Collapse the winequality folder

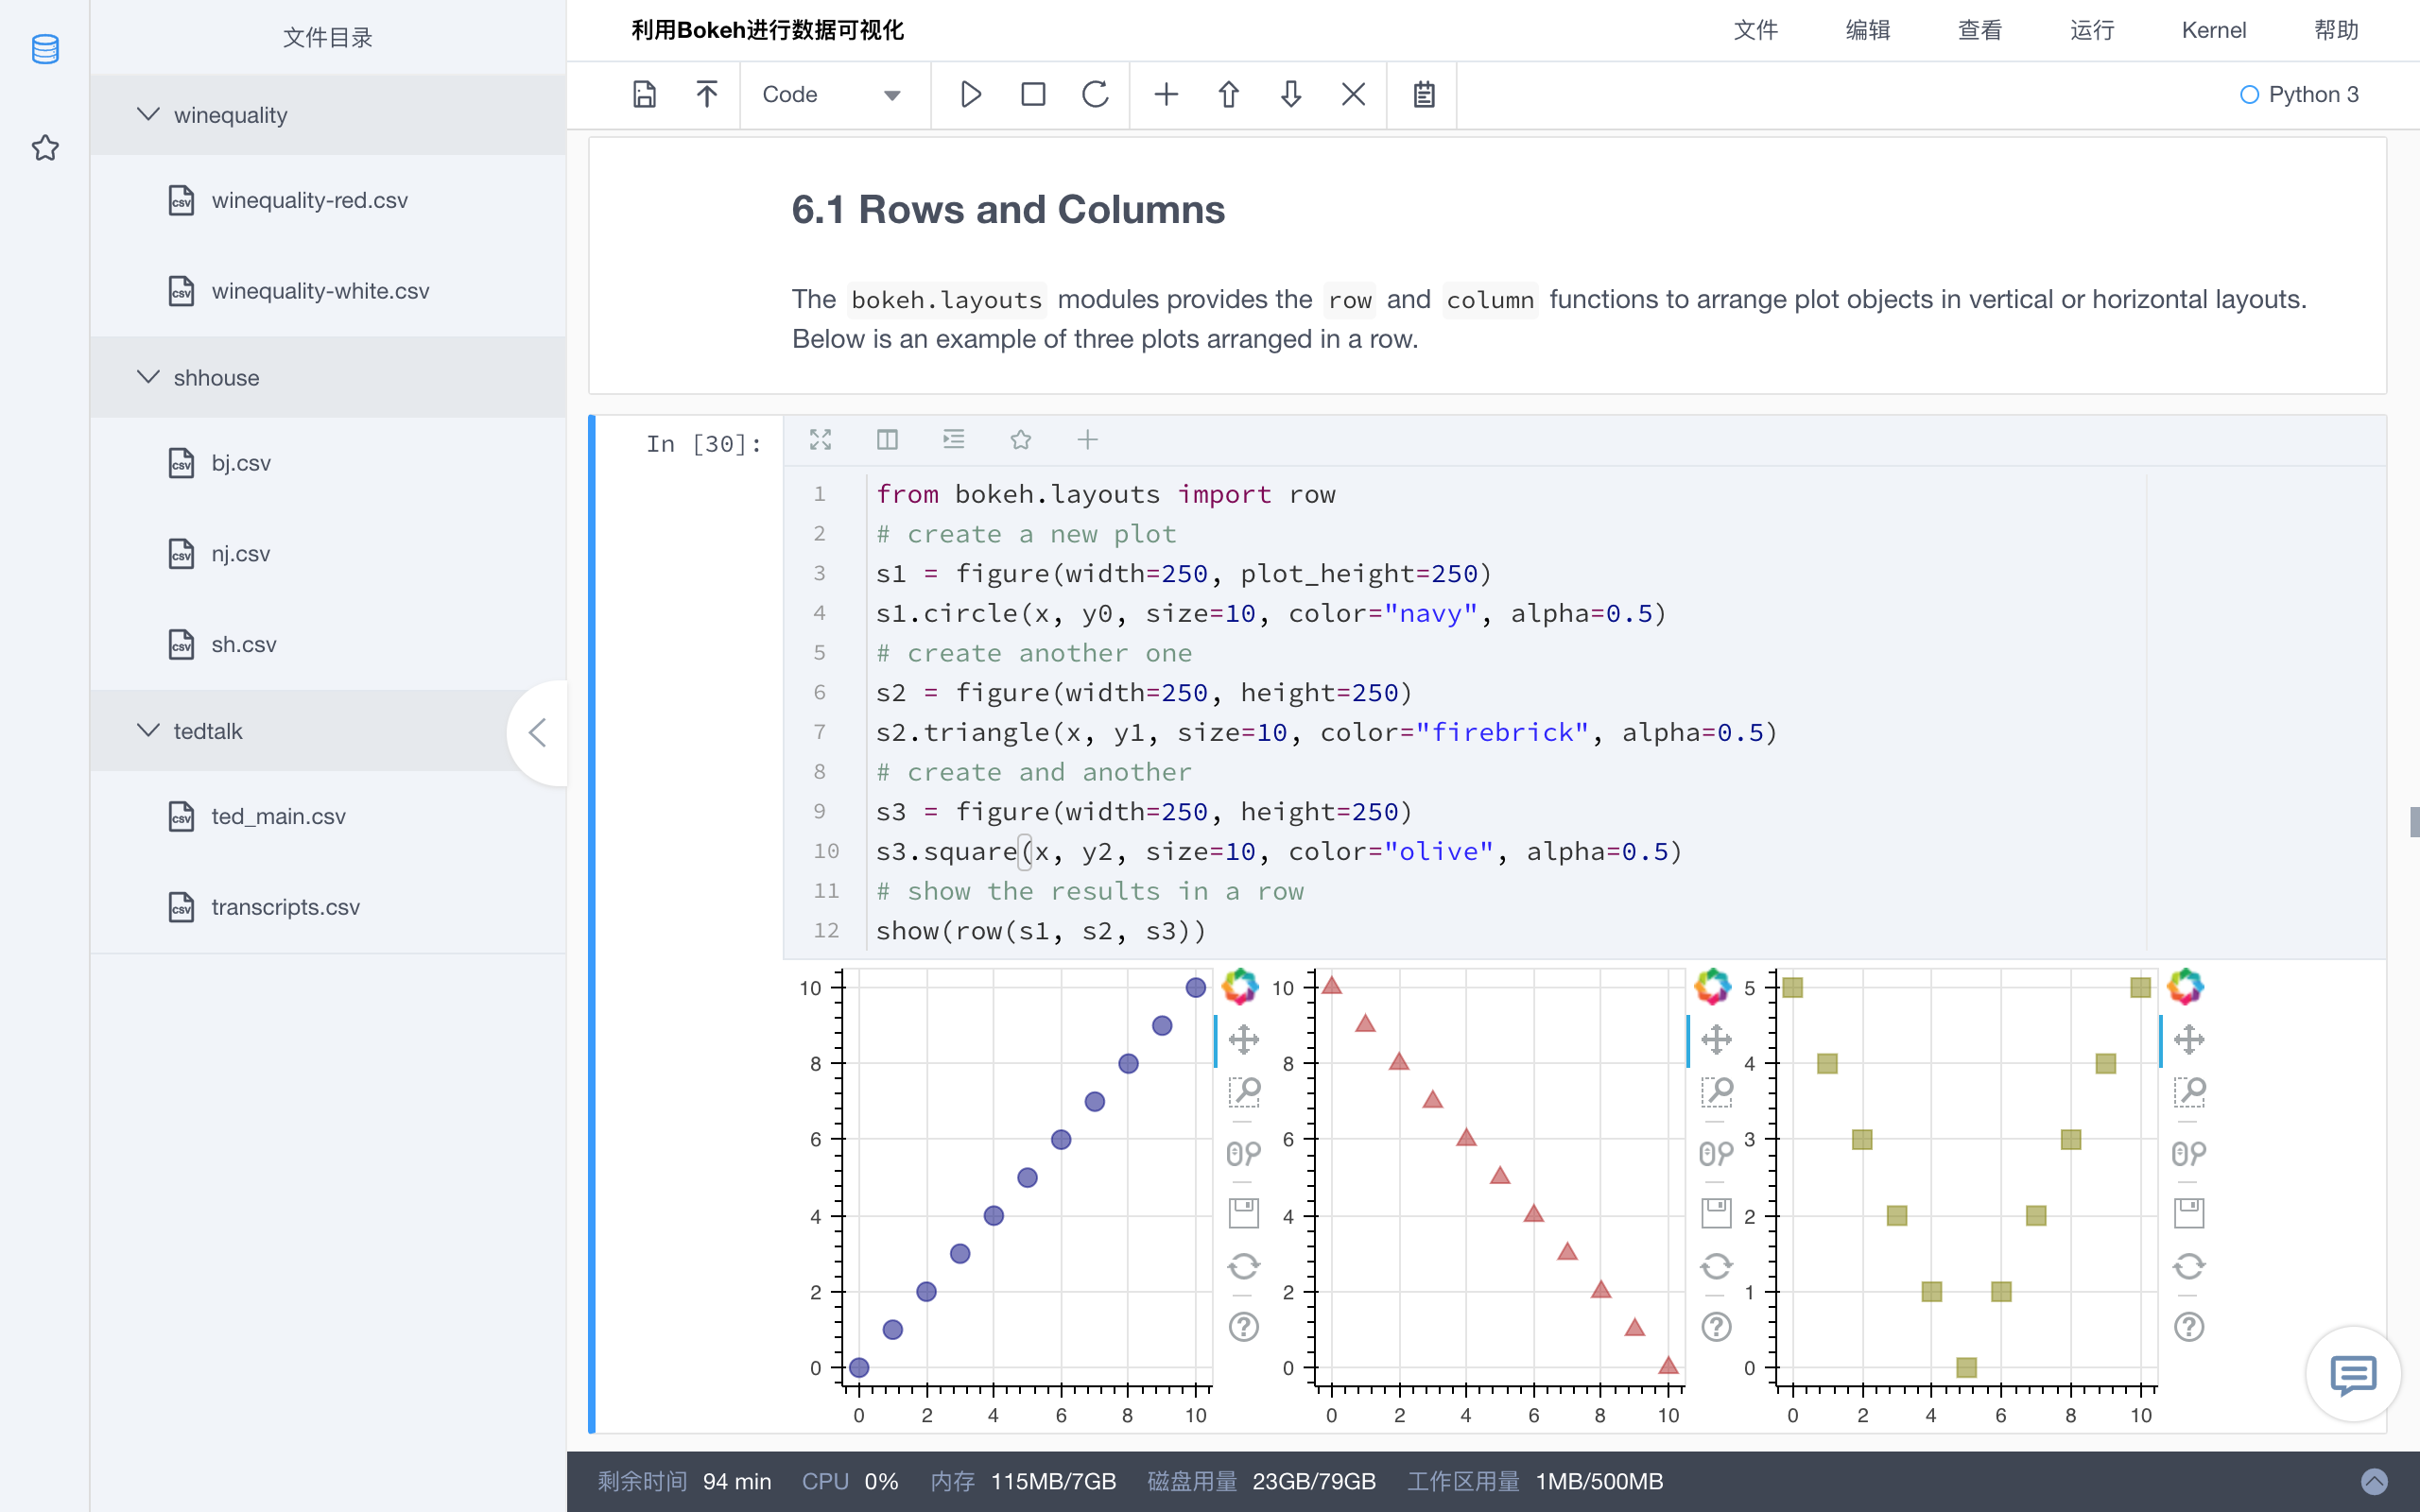[x=148, y=114]
